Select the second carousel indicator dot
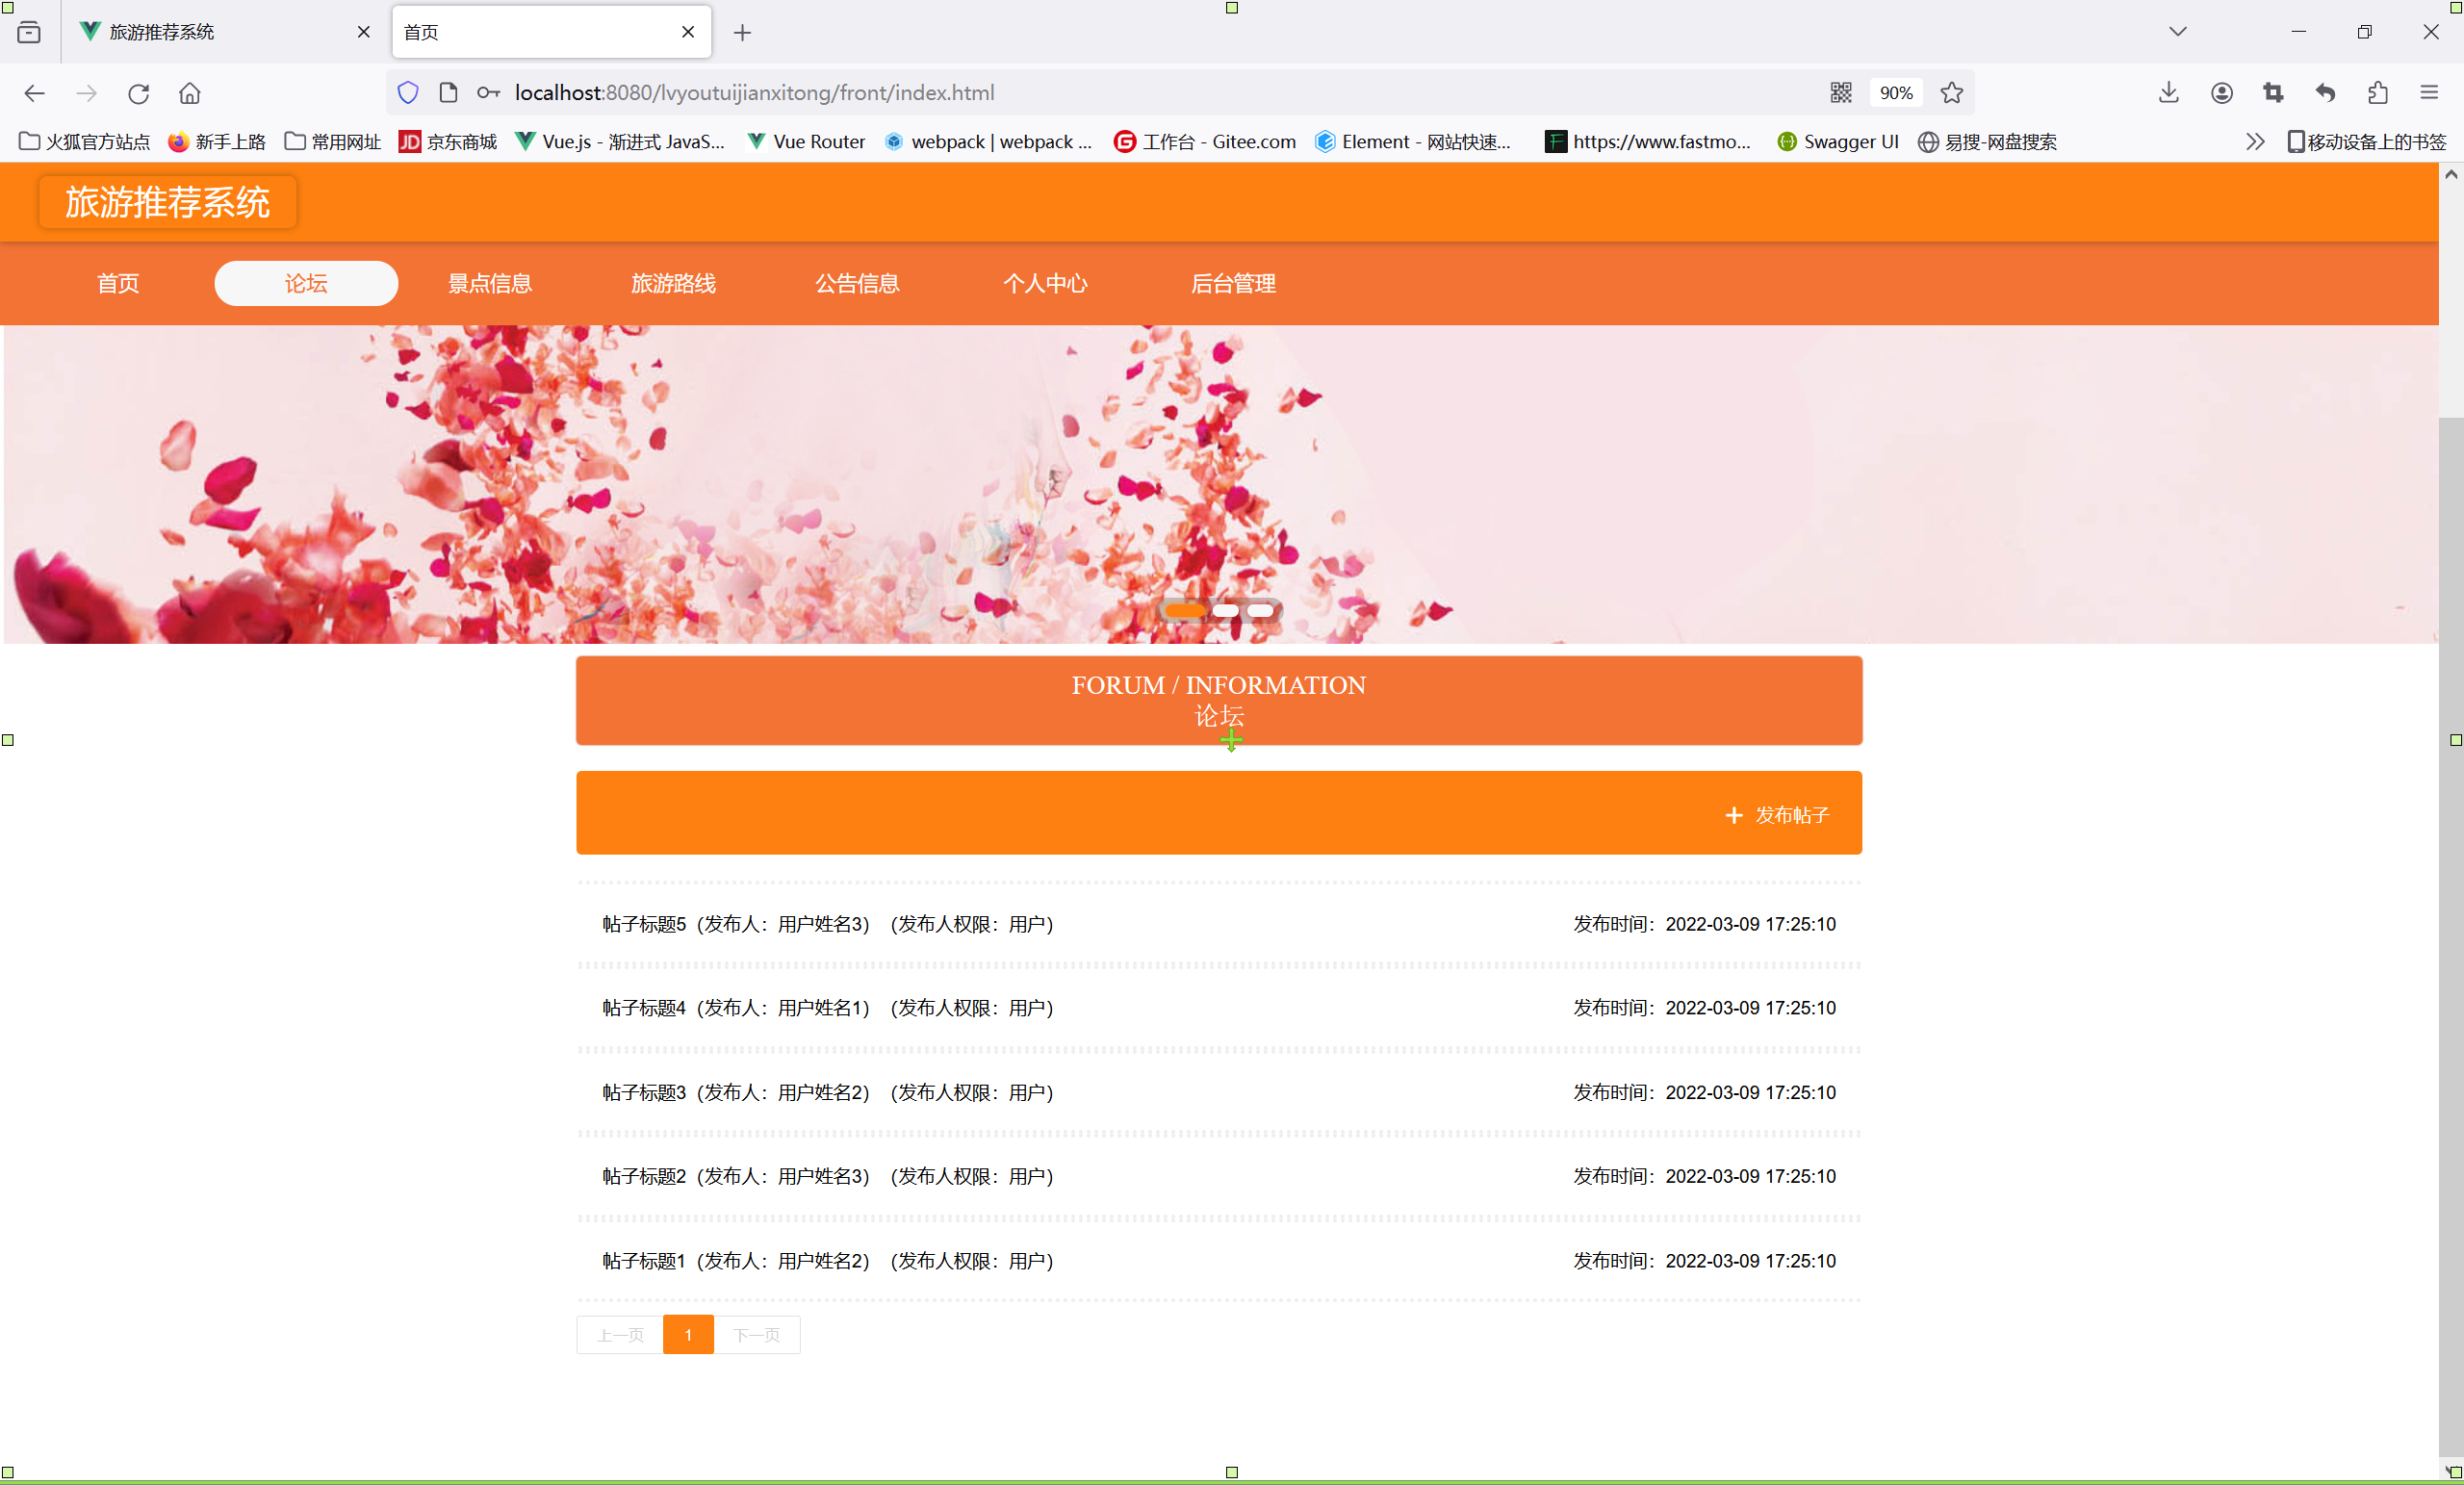Image resolution: width=2464 pixels, height=1485 pixels. pyautogui.click(x=1225, y=610)
